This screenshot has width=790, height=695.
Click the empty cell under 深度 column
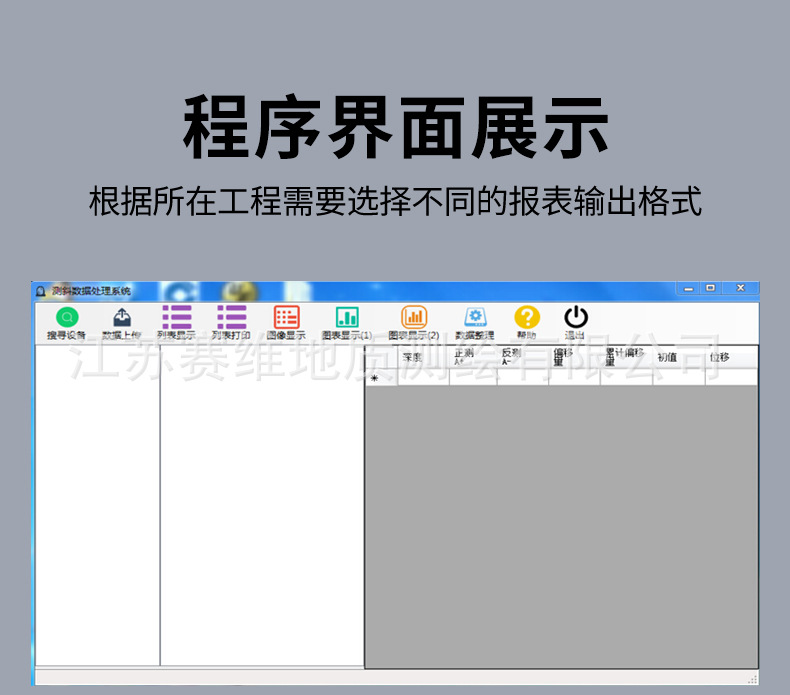point(423,377)
